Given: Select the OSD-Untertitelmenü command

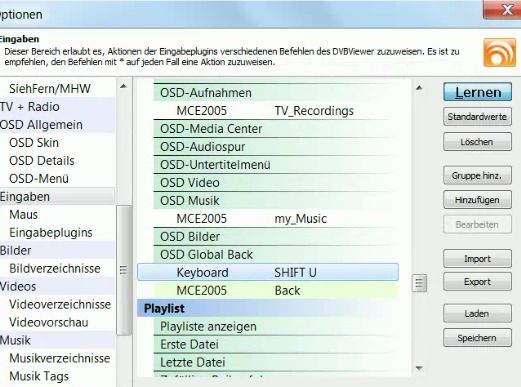Looking at the screenshot, I should [x=276, y=165].
